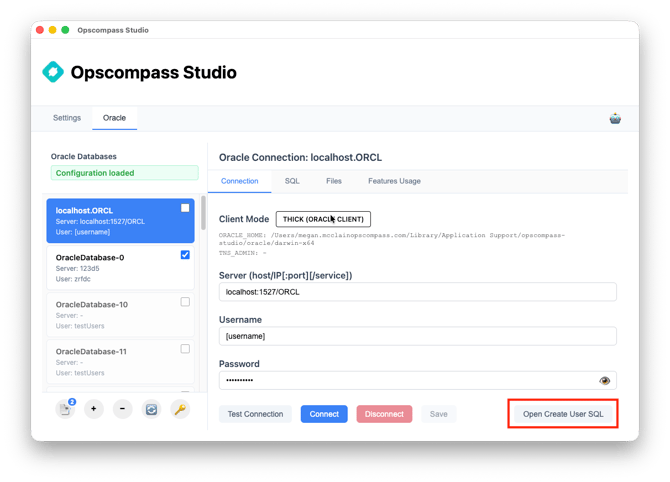Check the OracleDatabase-11 checkbox

(185, 349)
